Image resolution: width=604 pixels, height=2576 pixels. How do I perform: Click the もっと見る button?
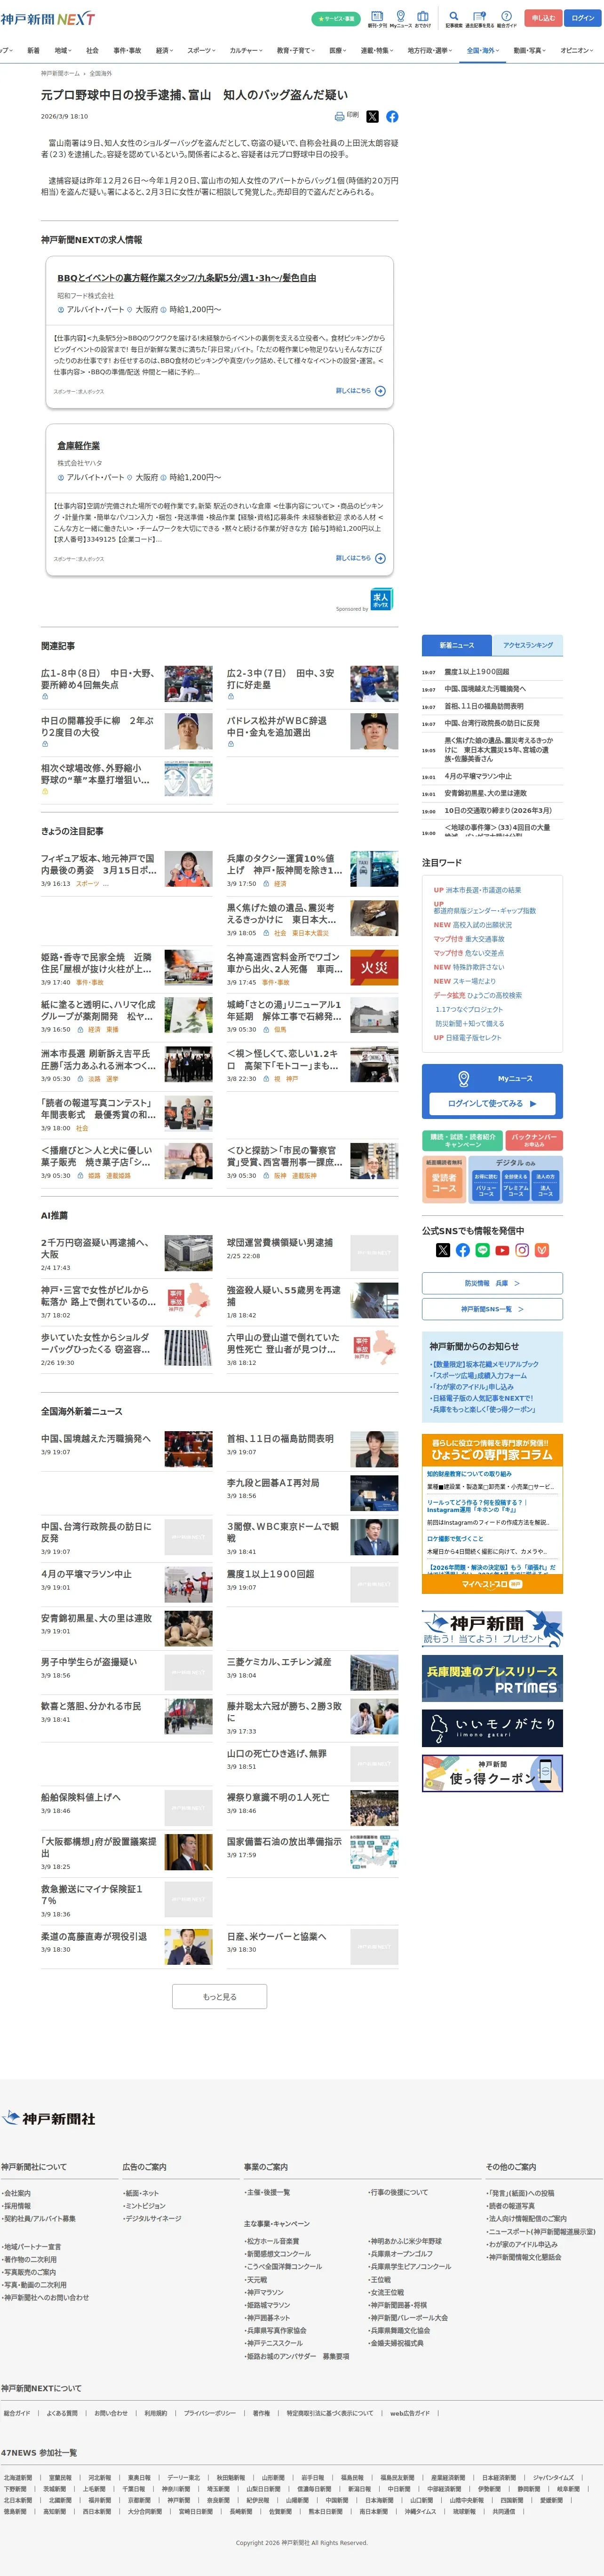pos(220,1997)
